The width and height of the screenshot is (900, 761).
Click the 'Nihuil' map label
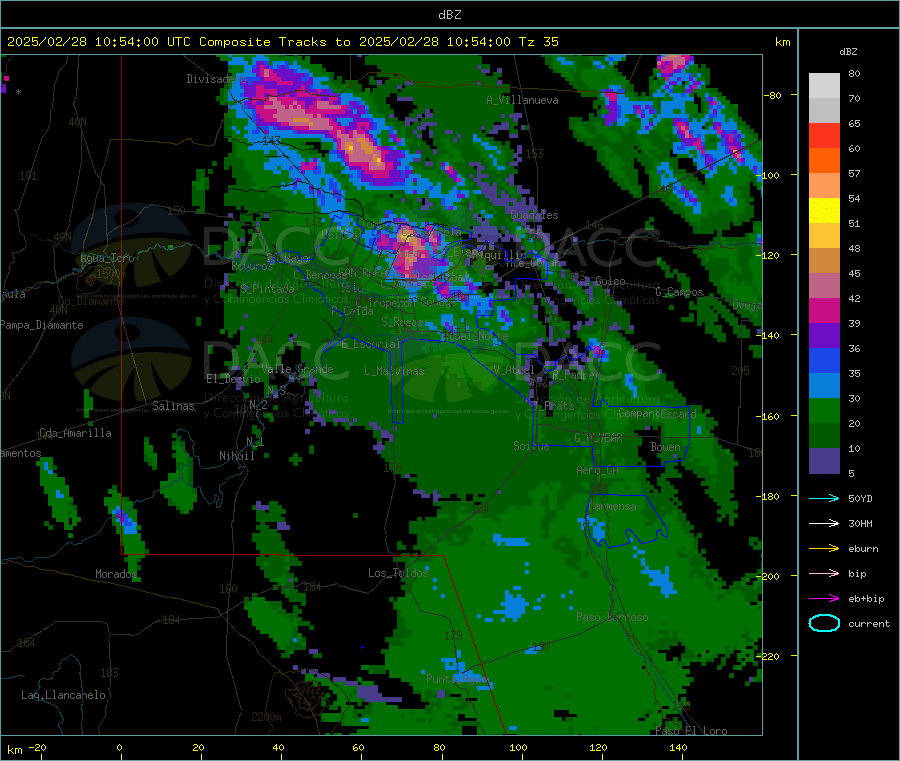[236, 456]
